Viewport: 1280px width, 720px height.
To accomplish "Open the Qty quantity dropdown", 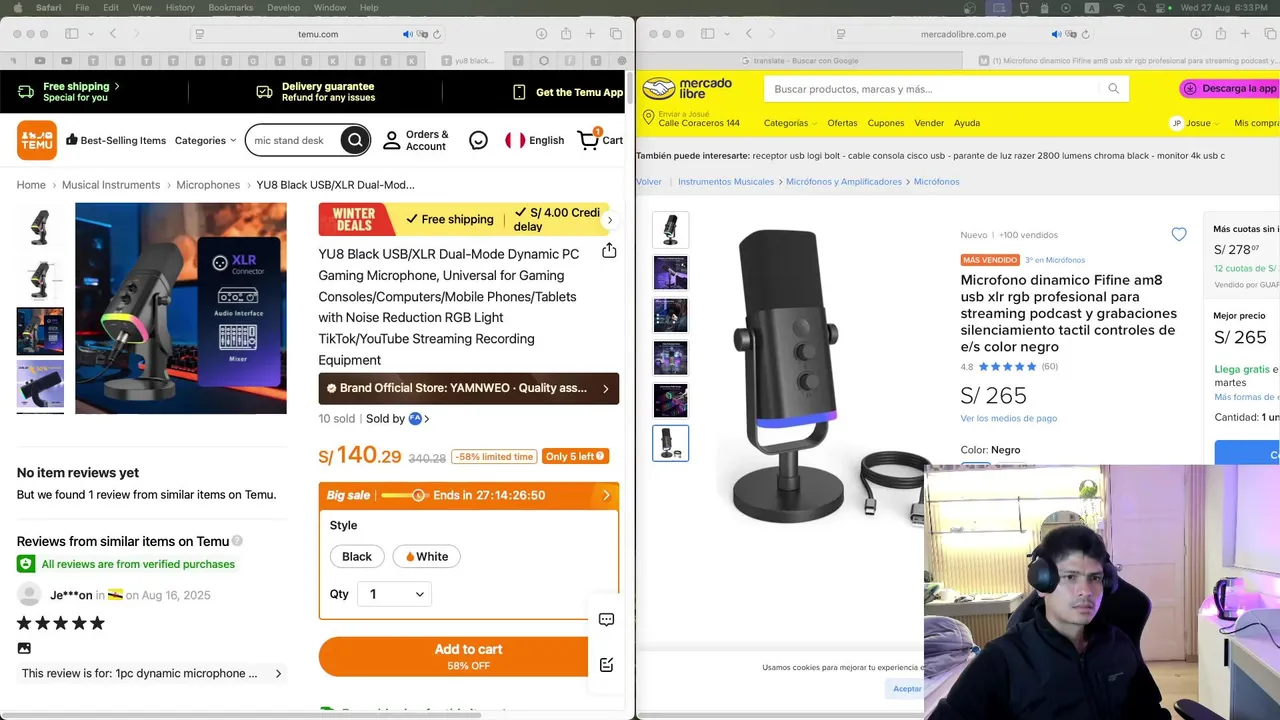I will pyautogui.click(x=395, y=594).
